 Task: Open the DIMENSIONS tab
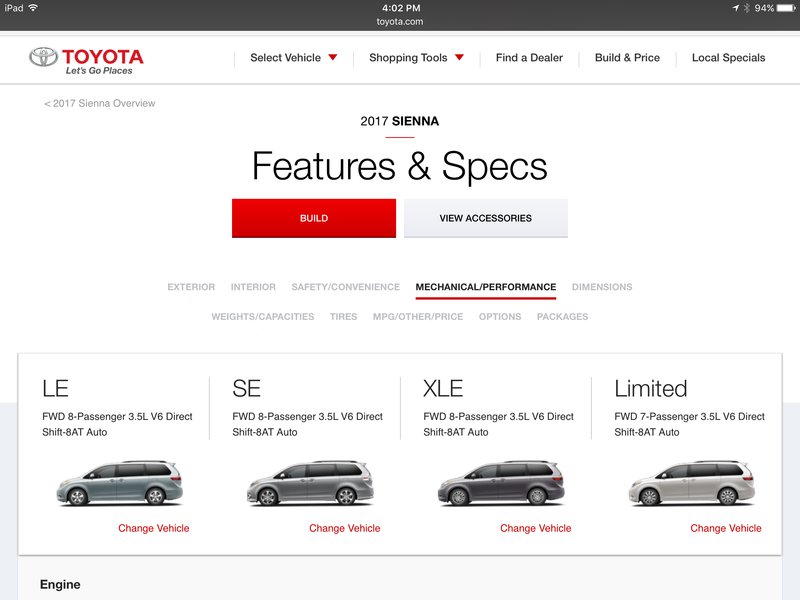[x=602, y=287]
